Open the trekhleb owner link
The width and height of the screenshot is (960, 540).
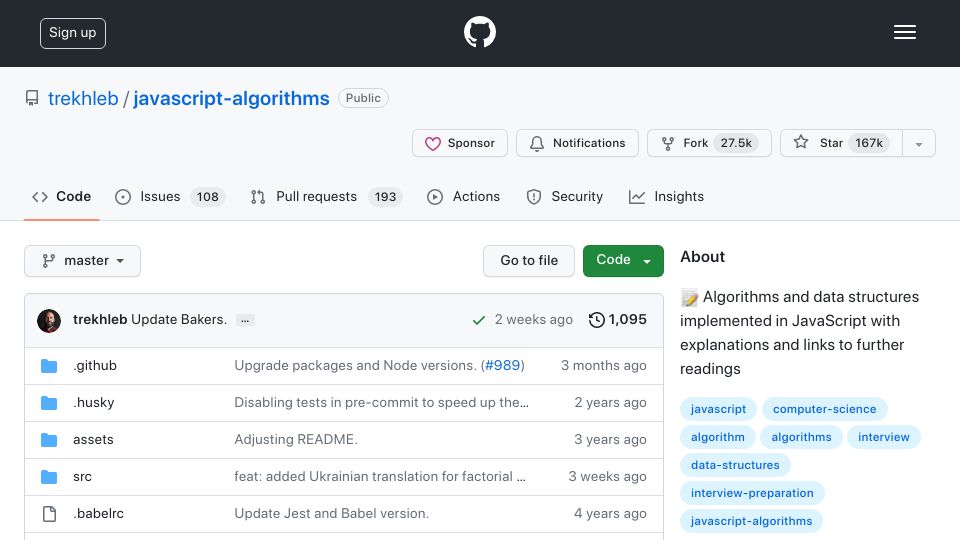(x=83, y=99)
